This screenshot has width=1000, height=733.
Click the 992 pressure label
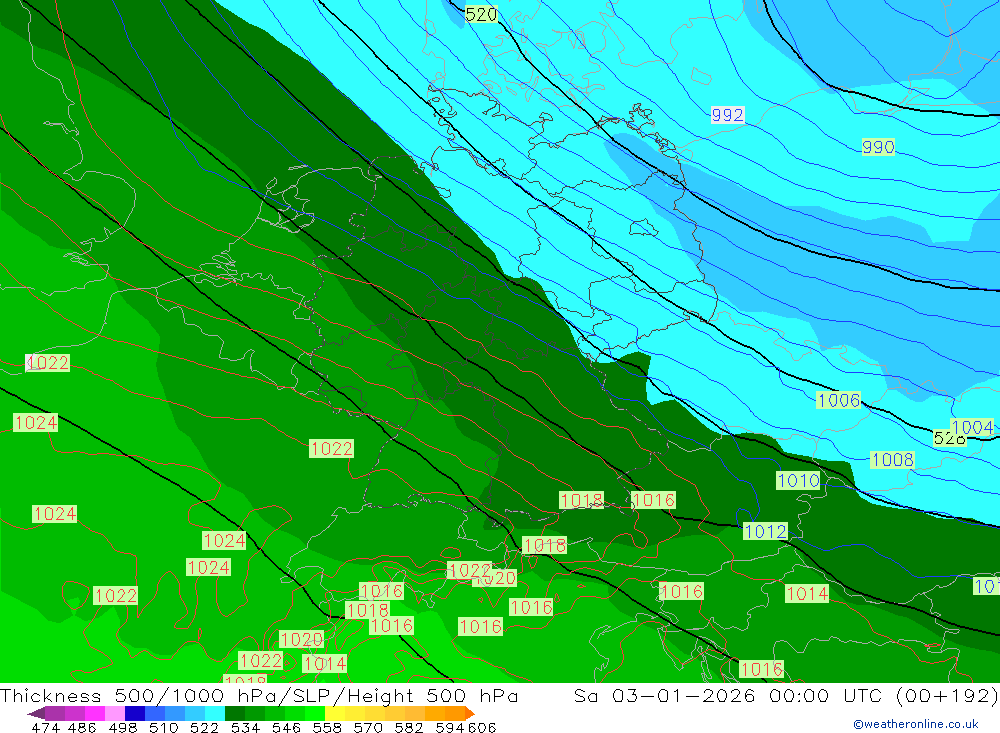(727, 115)
